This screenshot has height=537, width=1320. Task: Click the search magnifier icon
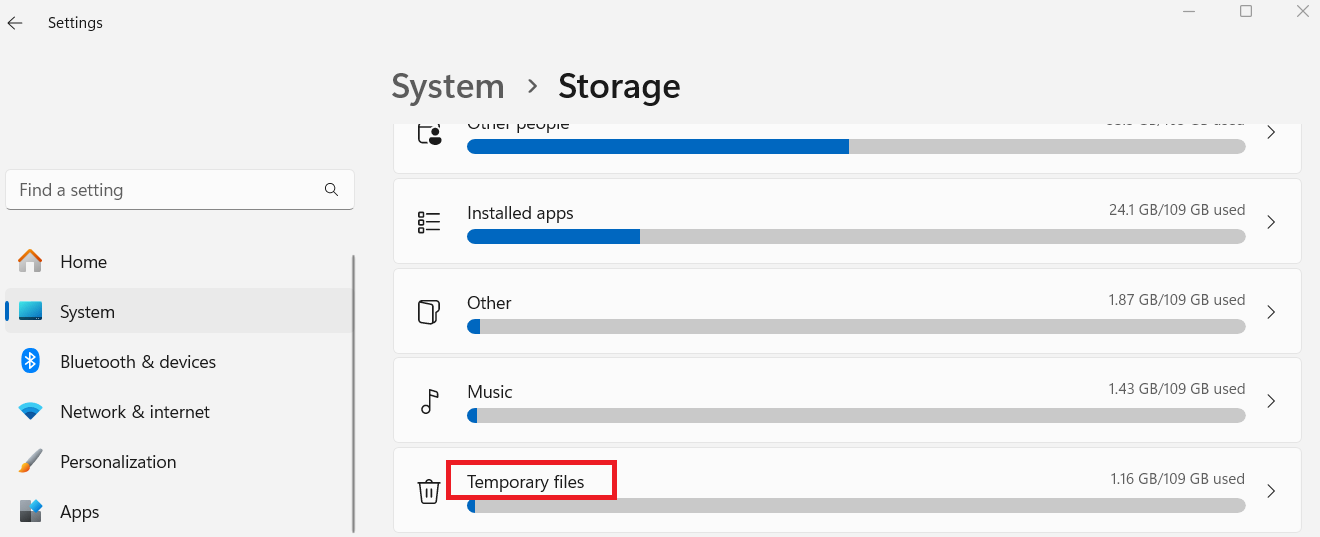[331, 190]
